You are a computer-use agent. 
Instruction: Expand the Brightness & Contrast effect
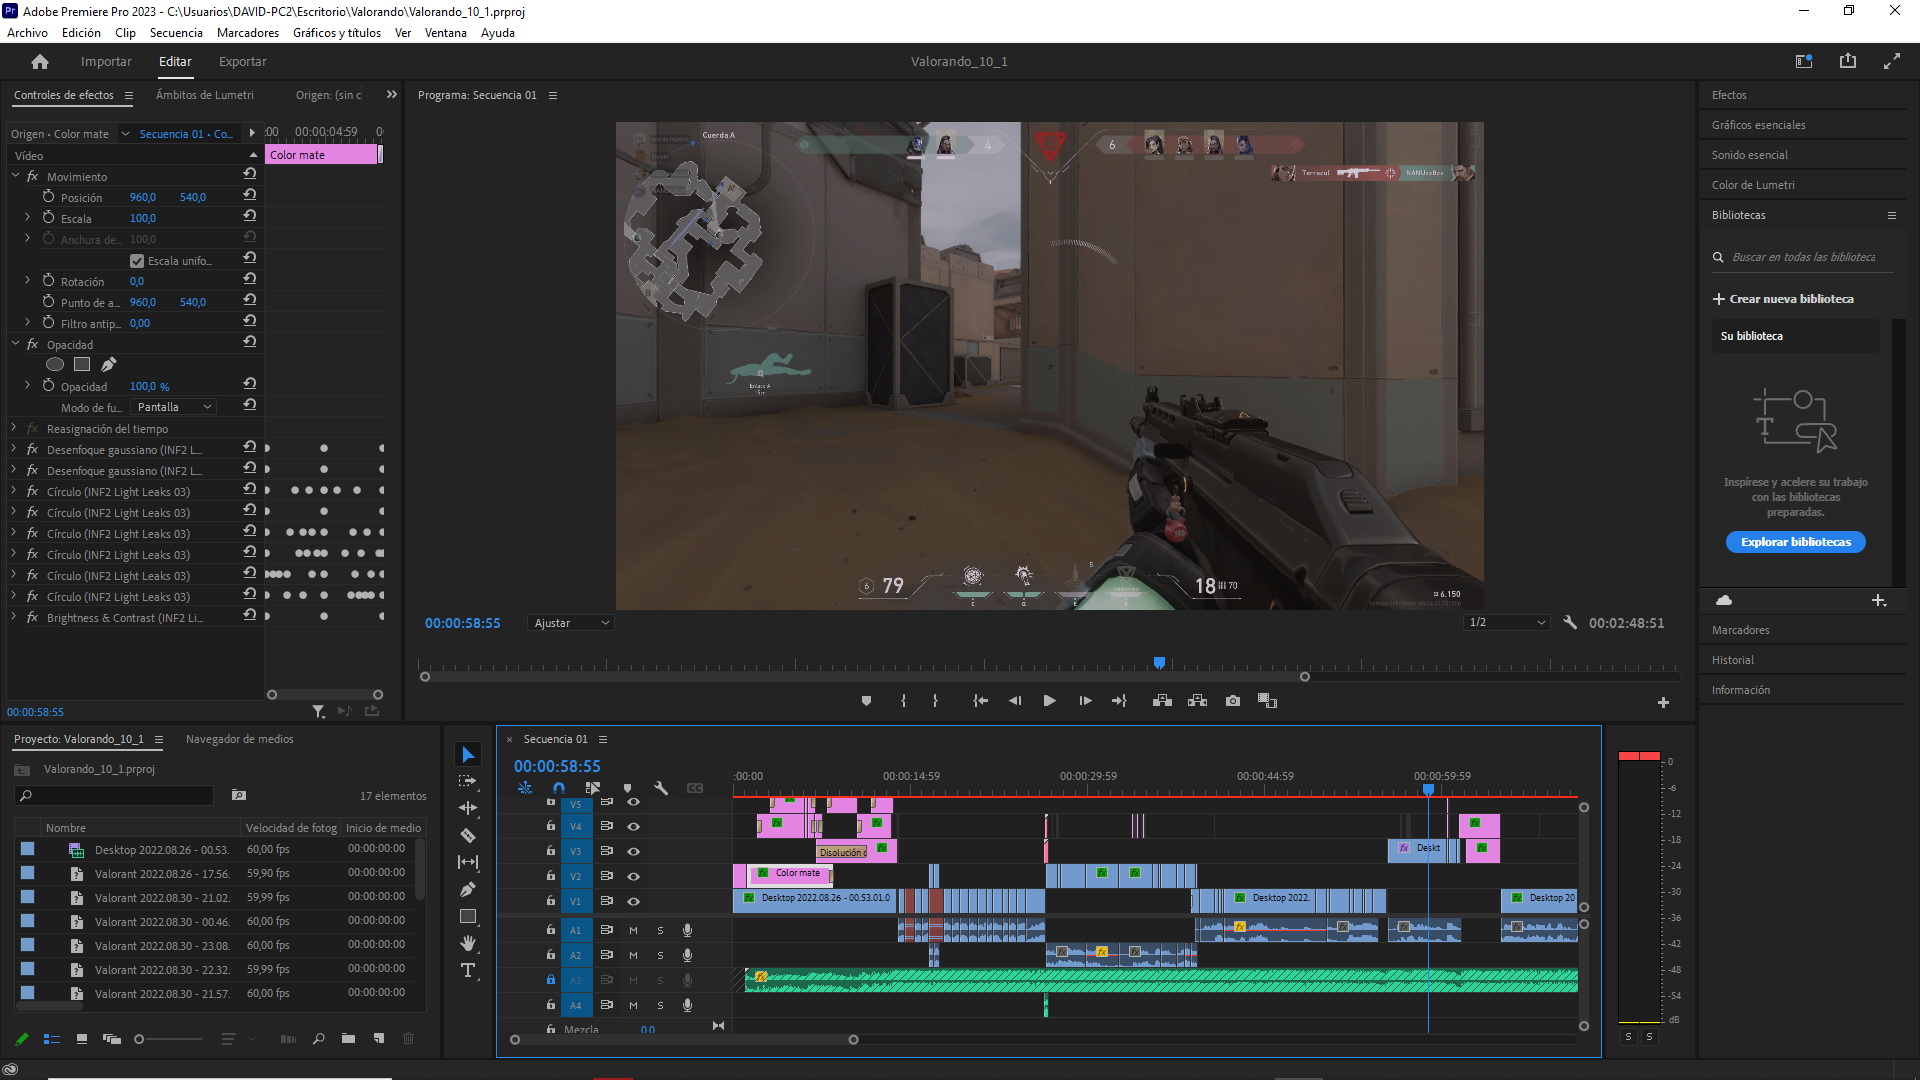14,618
